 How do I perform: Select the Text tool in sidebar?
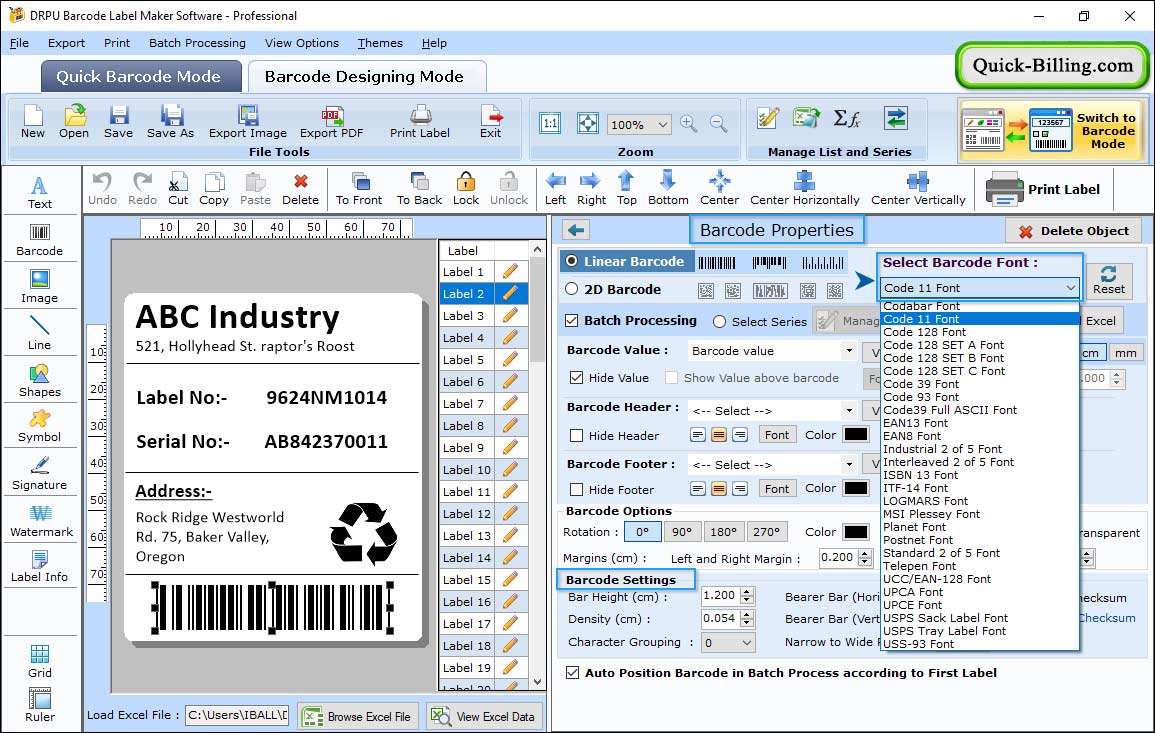point(40,192)
